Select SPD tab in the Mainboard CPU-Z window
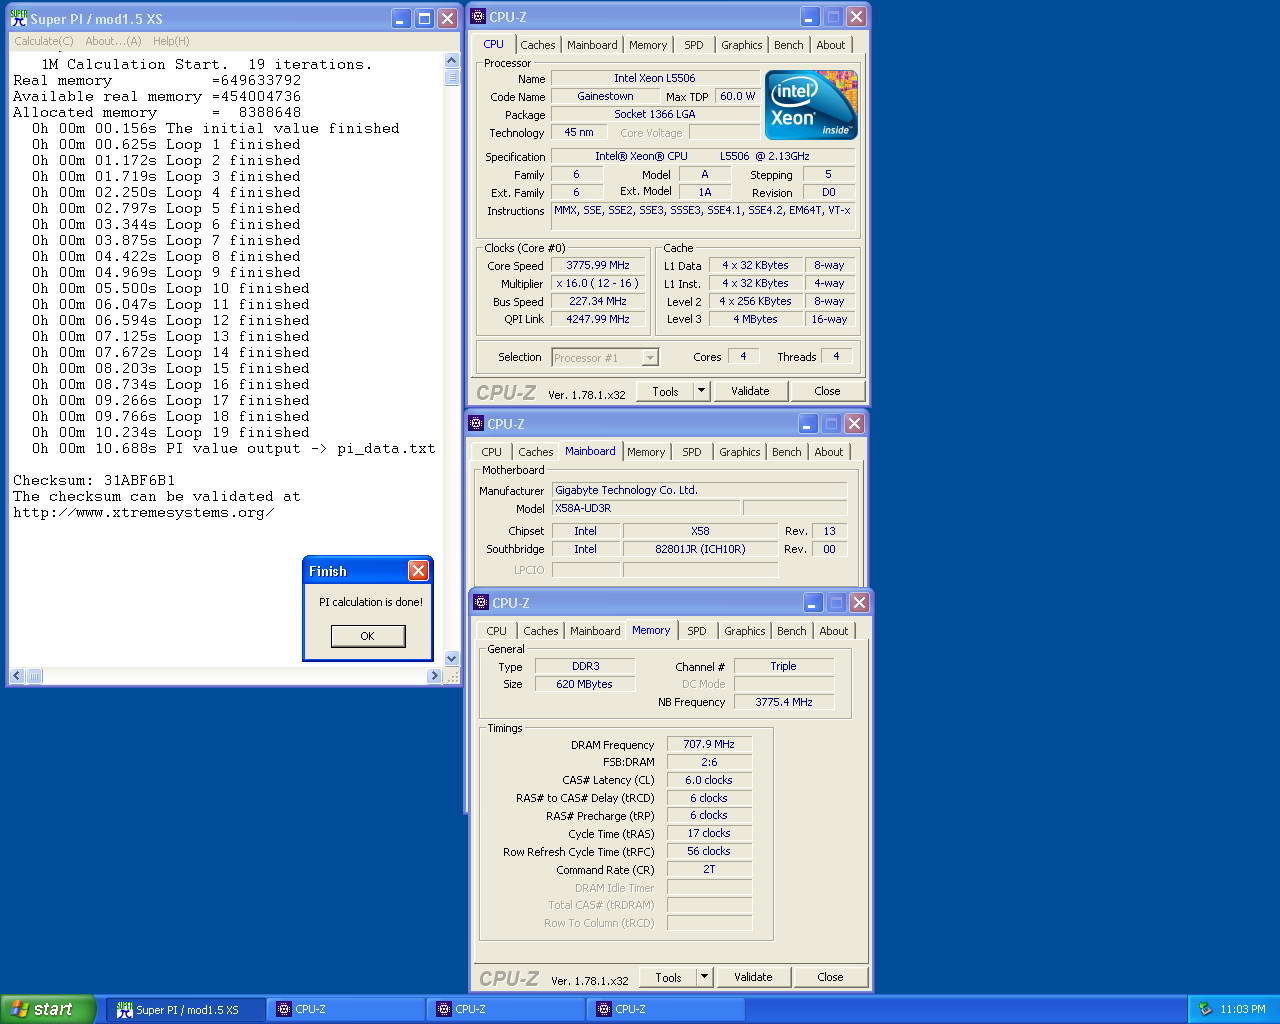 [692, 452]
